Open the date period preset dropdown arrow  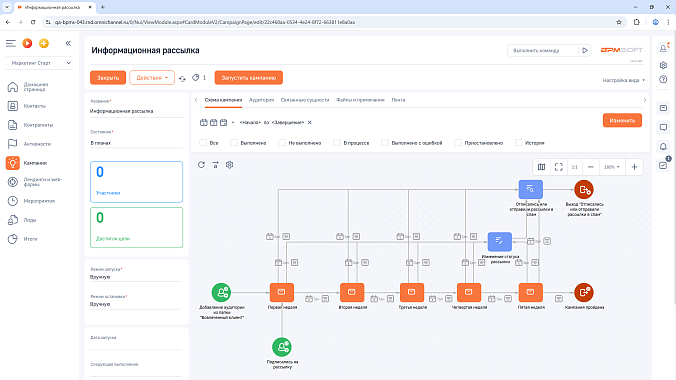[233, 122]
